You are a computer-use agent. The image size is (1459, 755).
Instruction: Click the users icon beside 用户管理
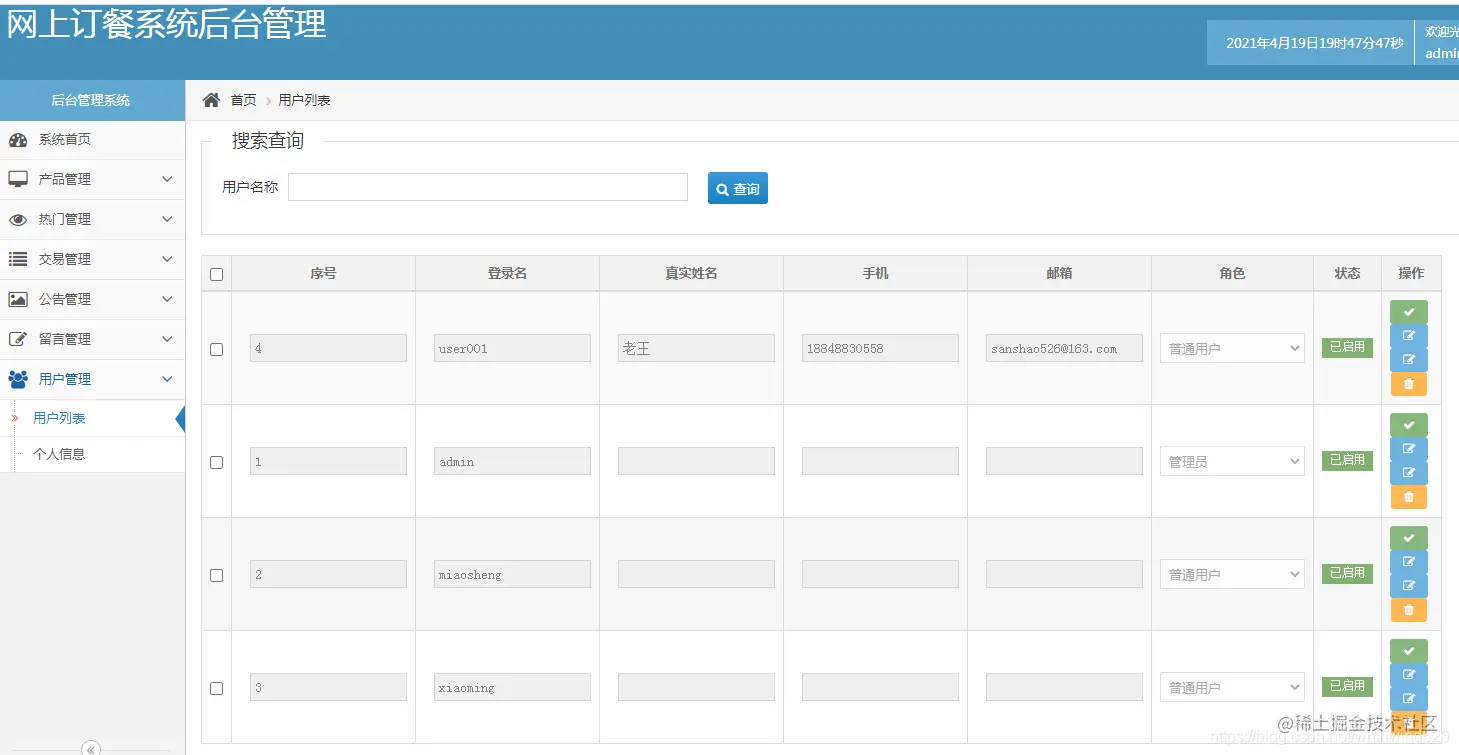point(18,379)
